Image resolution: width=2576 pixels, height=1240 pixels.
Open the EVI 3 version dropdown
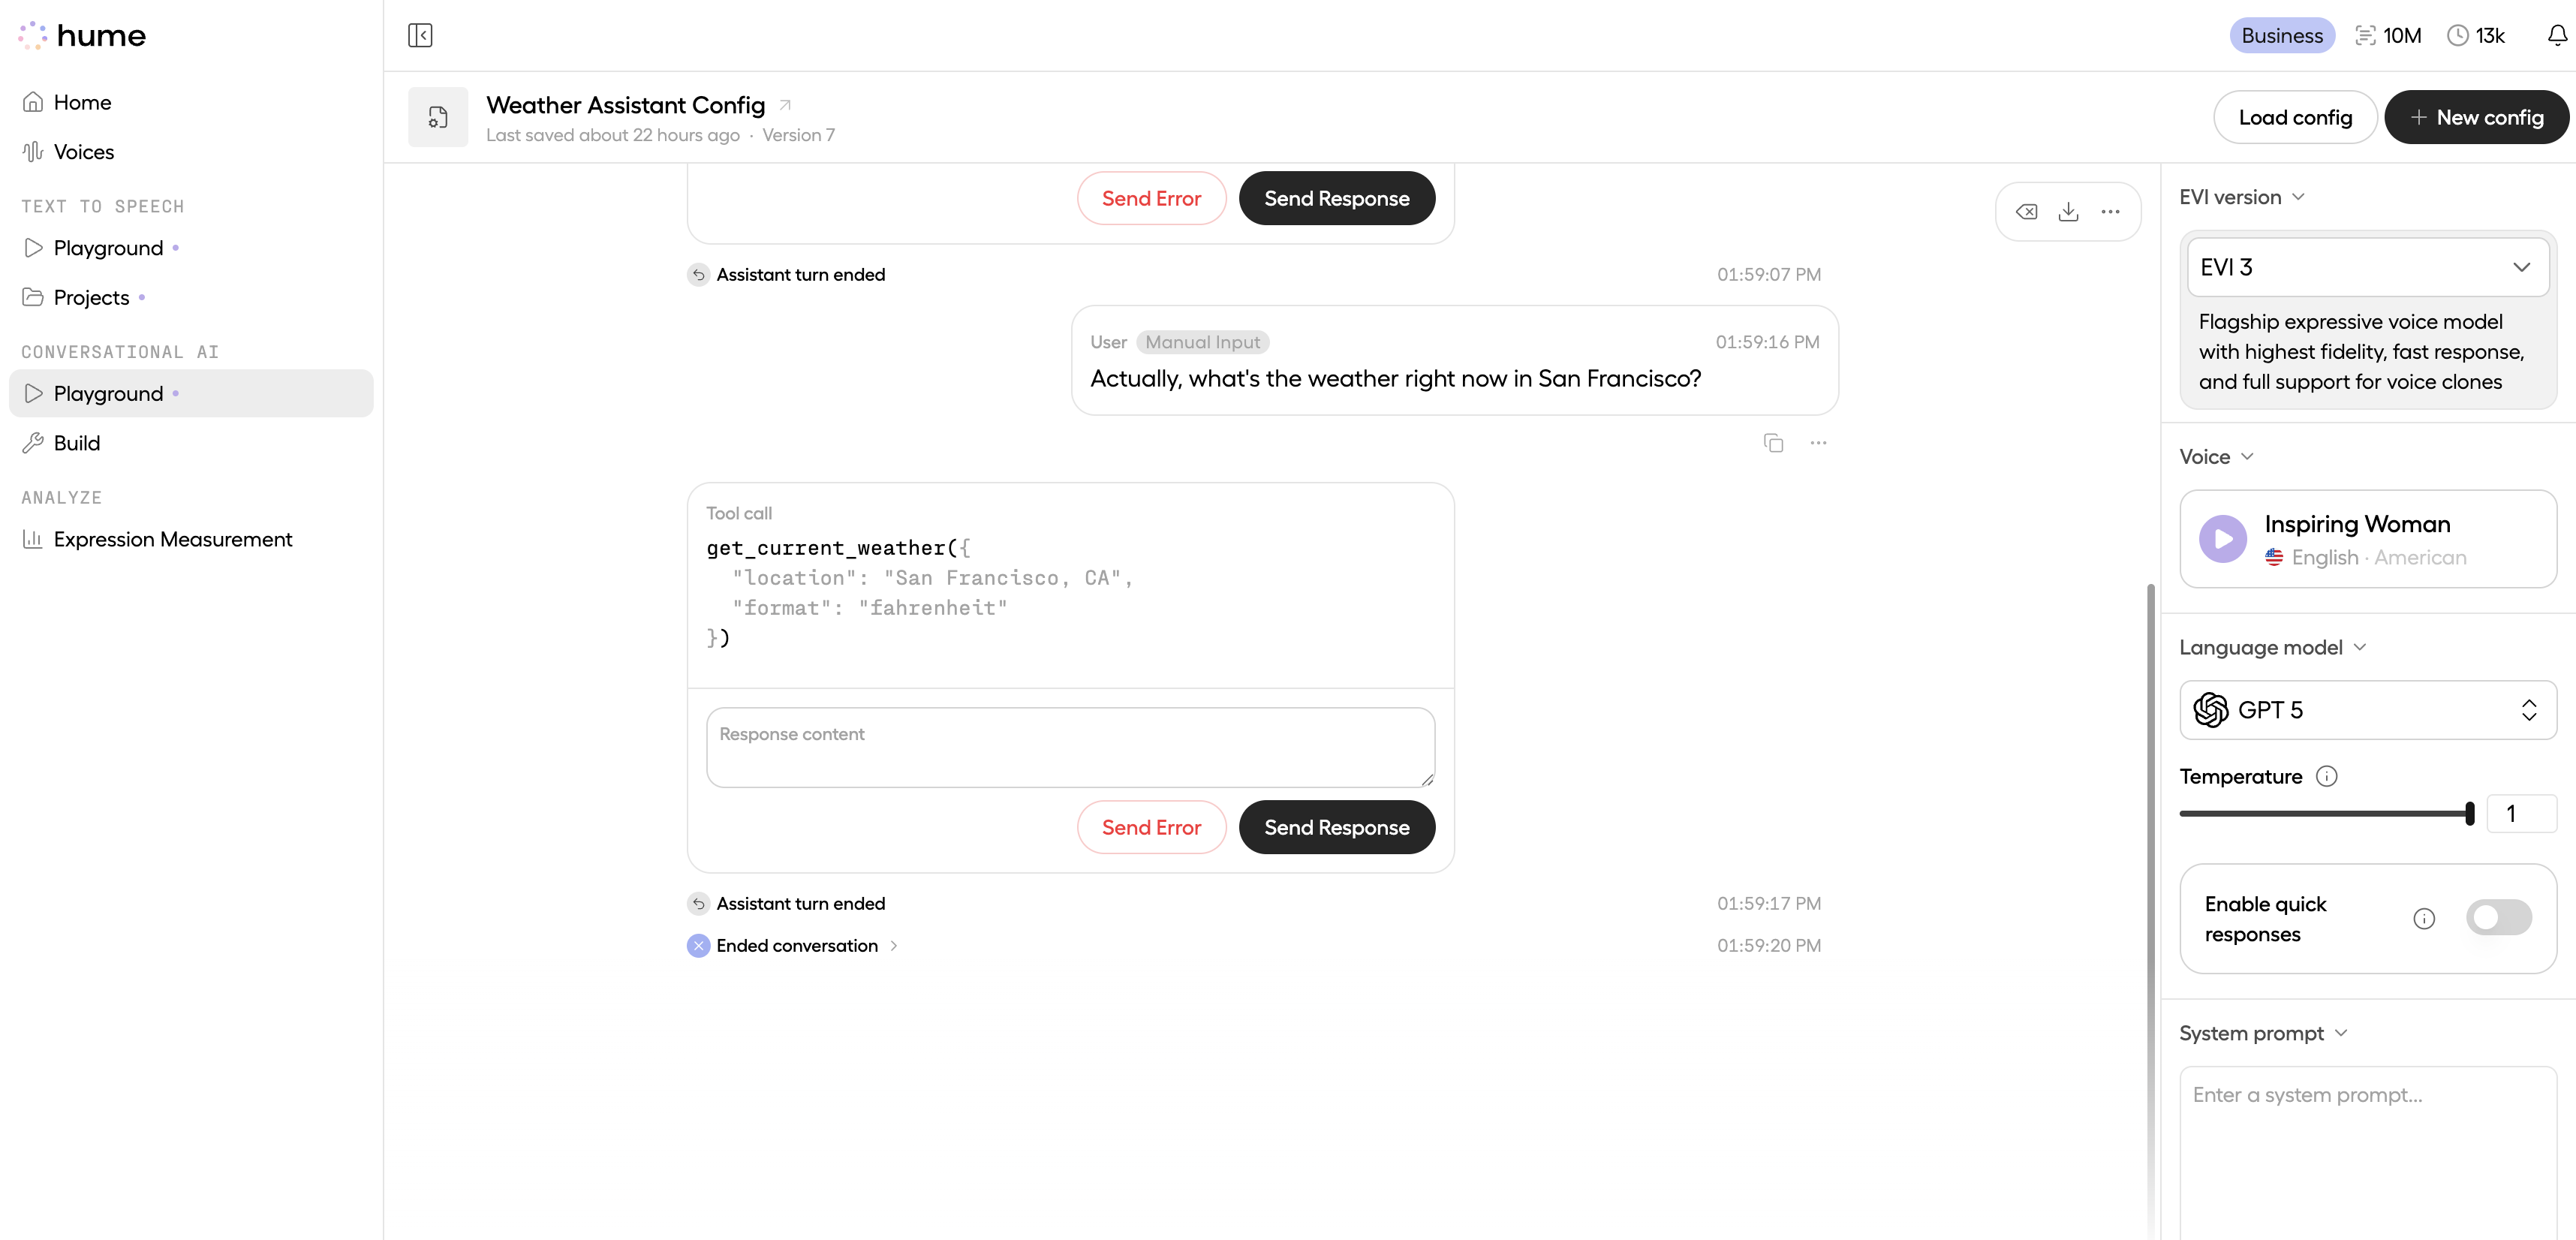pyautogui.click(x=2367, y=267)
